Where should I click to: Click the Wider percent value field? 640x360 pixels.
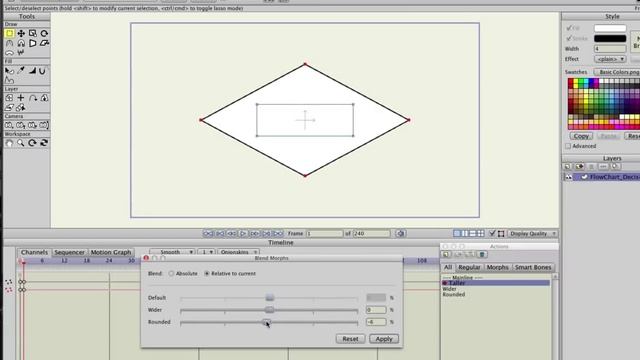(x=376, y=310)
